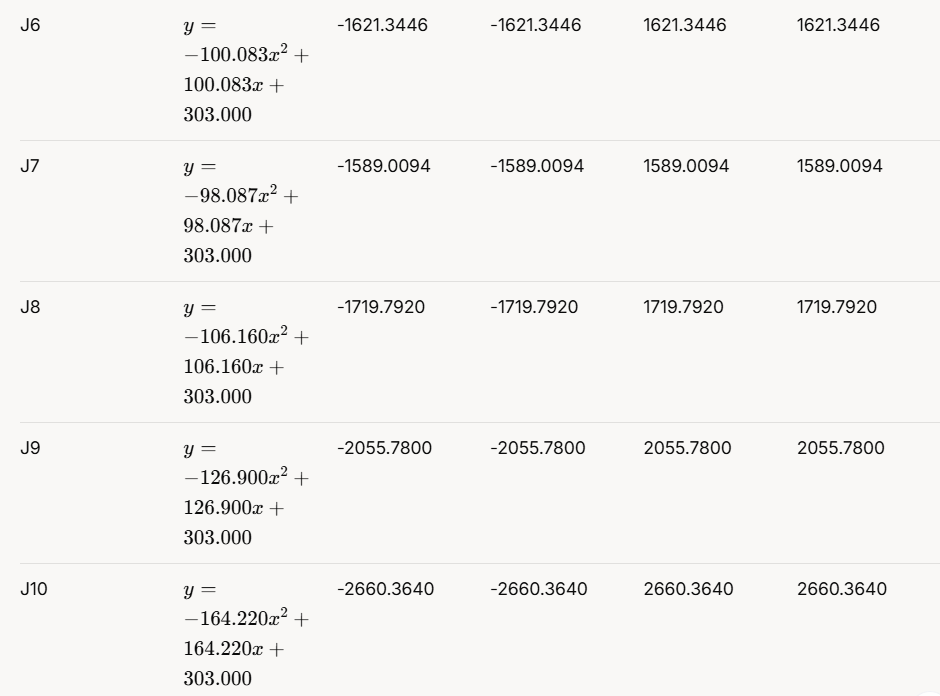Image resolution: width=940 pixels, height=696 pixels.
Task: Select the first positive 1589.0094 in row J7
Action: (686, 166)
